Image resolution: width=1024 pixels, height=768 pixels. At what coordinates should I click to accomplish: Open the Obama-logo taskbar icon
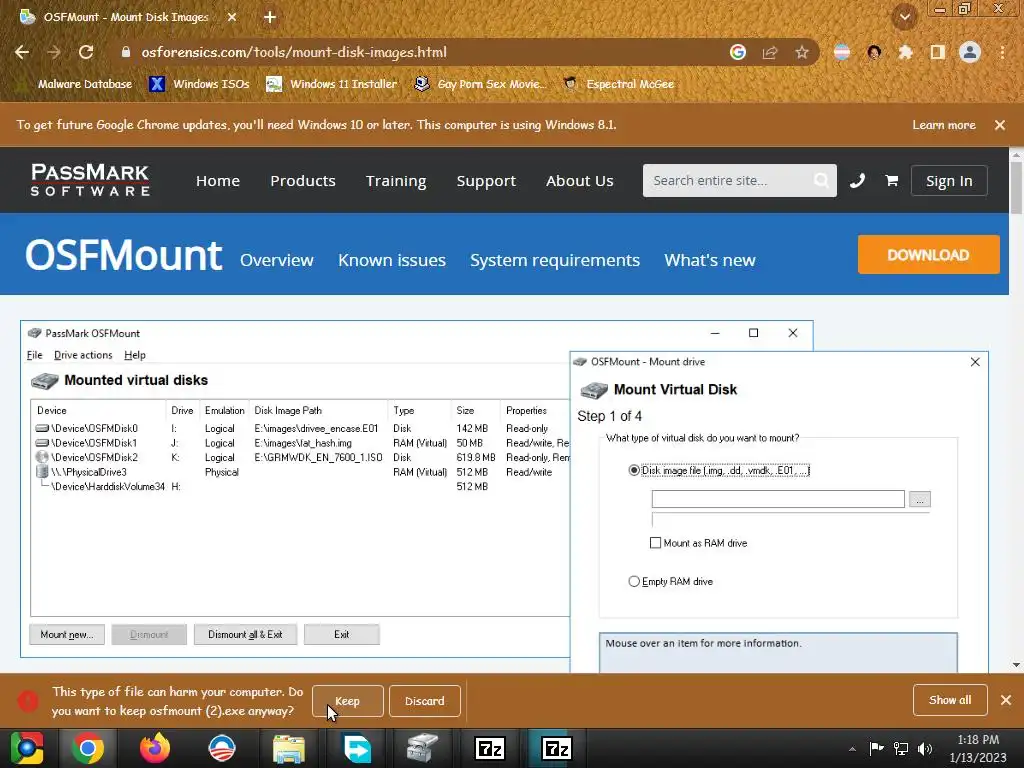222,748
